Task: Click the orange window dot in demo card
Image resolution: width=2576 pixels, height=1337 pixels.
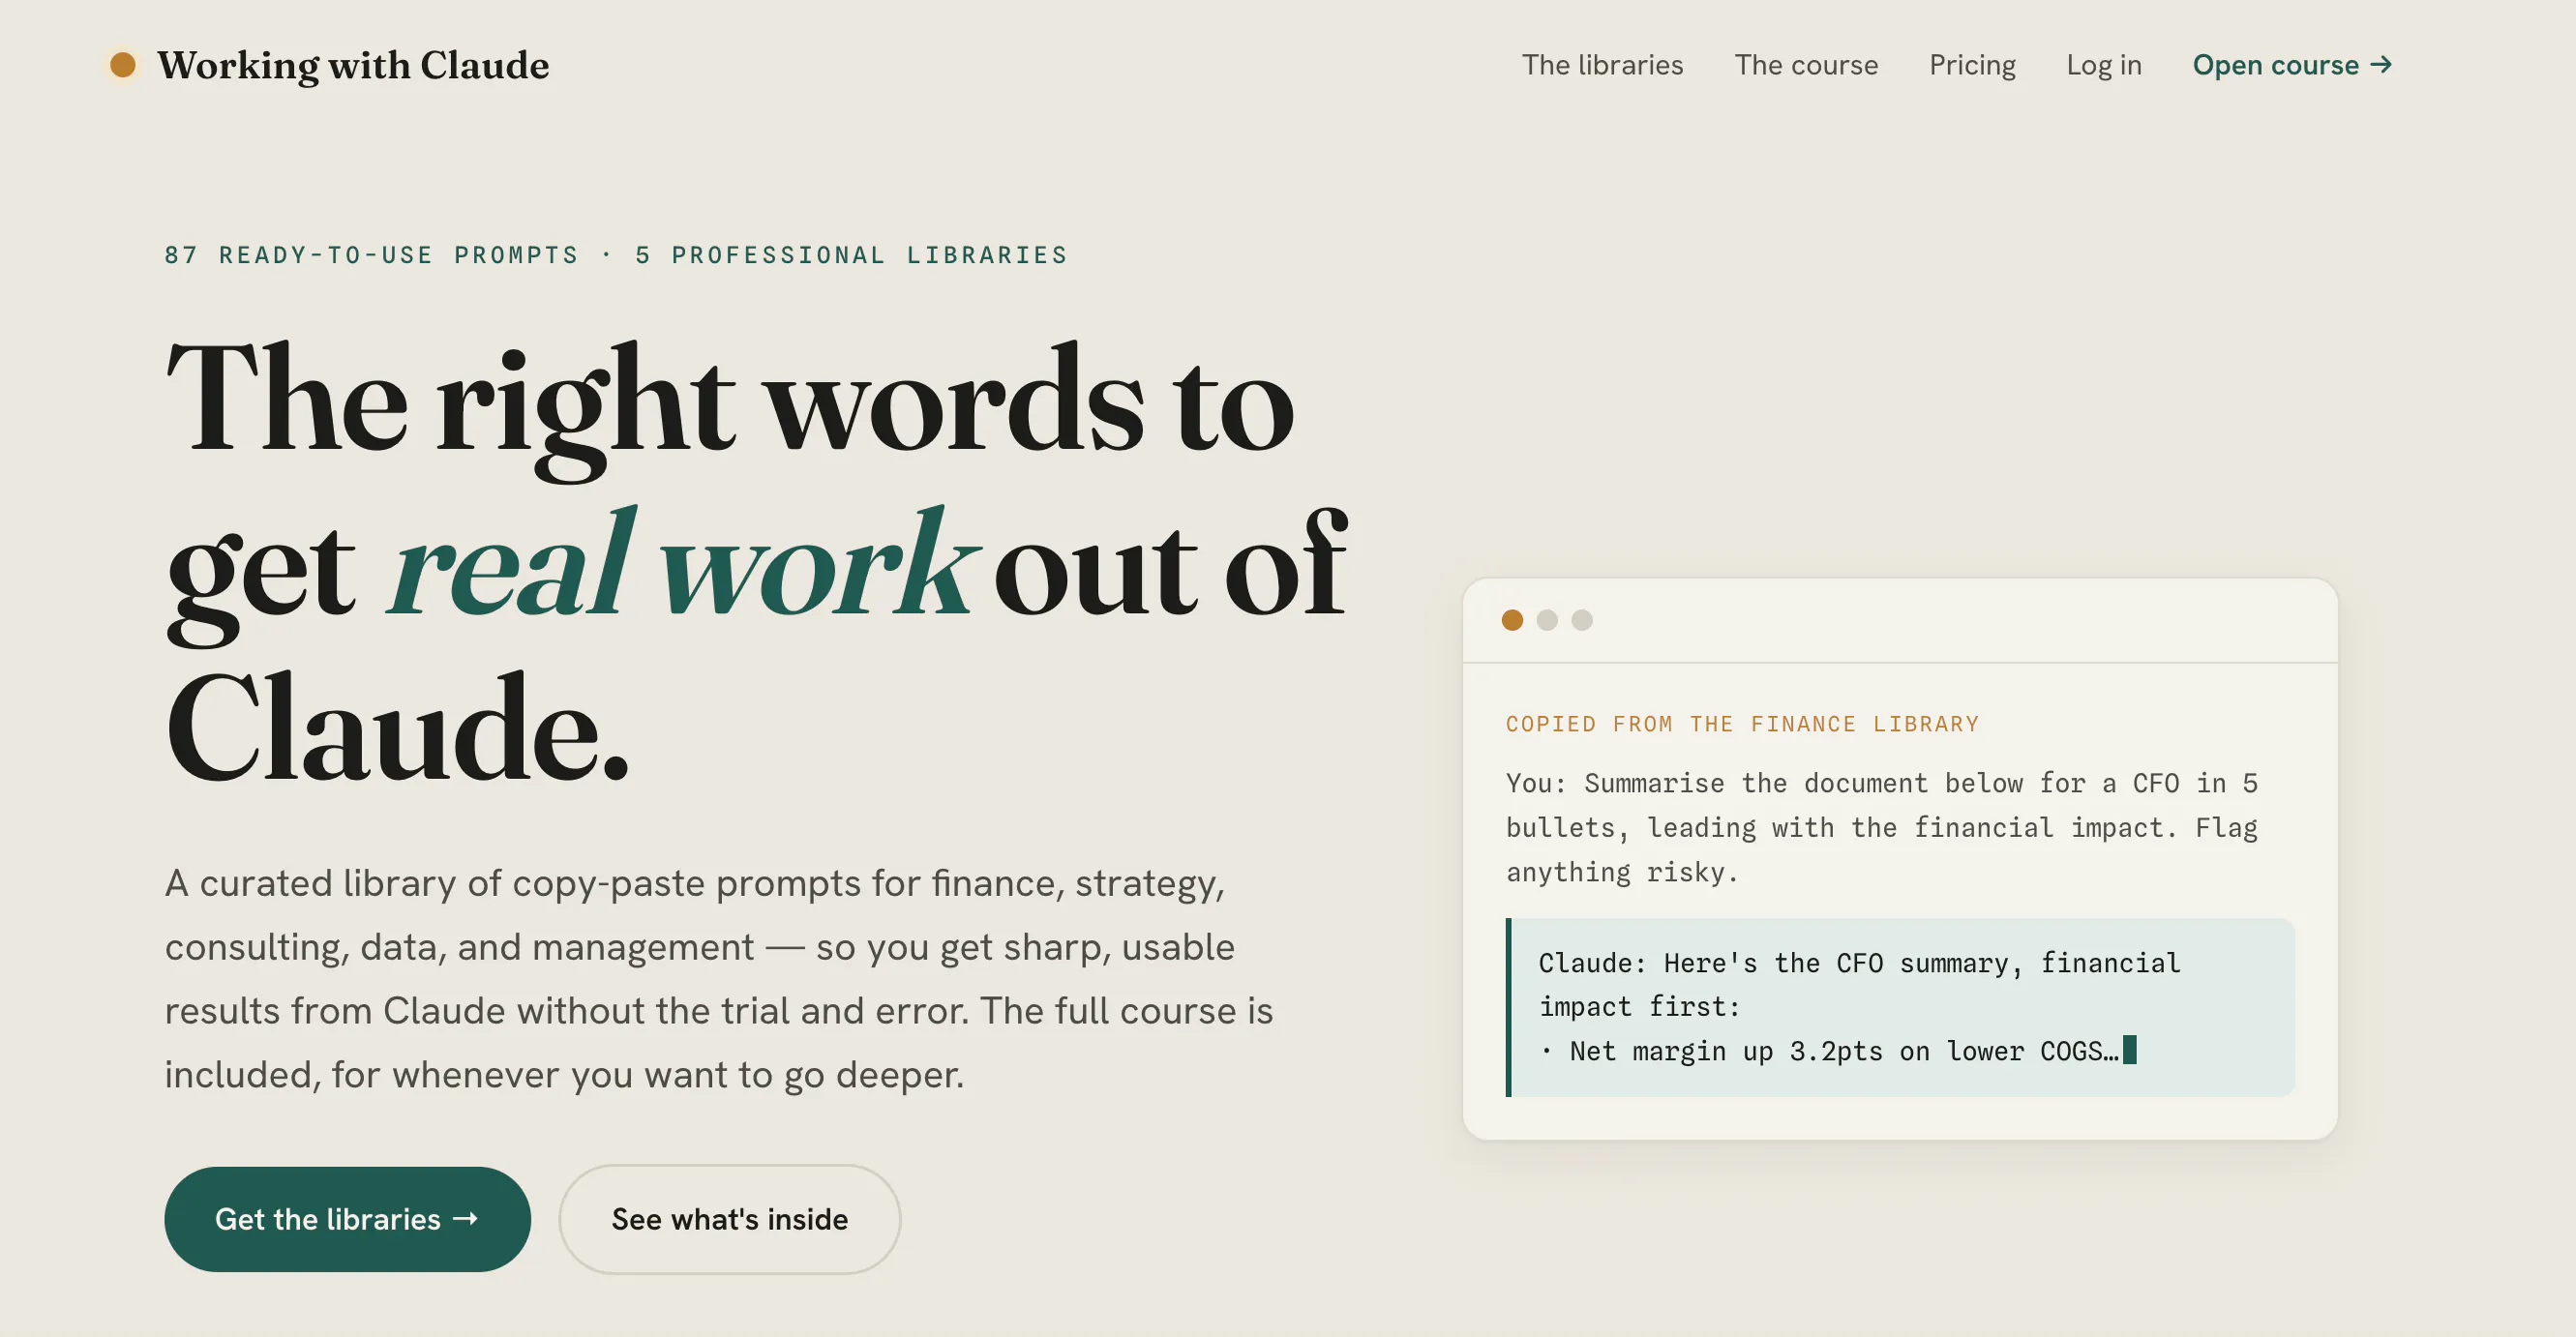Action: pos(1512,620)
